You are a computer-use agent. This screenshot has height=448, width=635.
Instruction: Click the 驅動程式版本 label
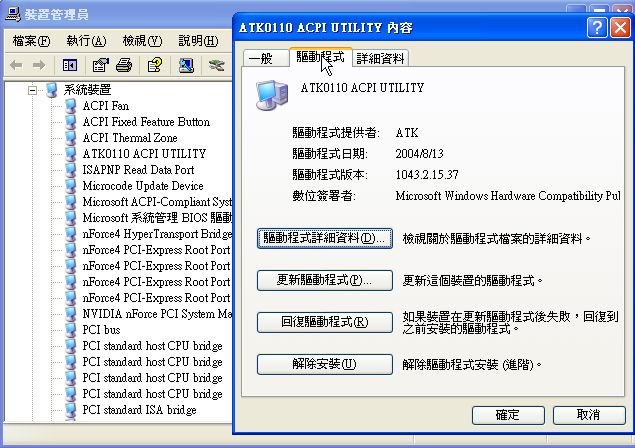(330, 175)
